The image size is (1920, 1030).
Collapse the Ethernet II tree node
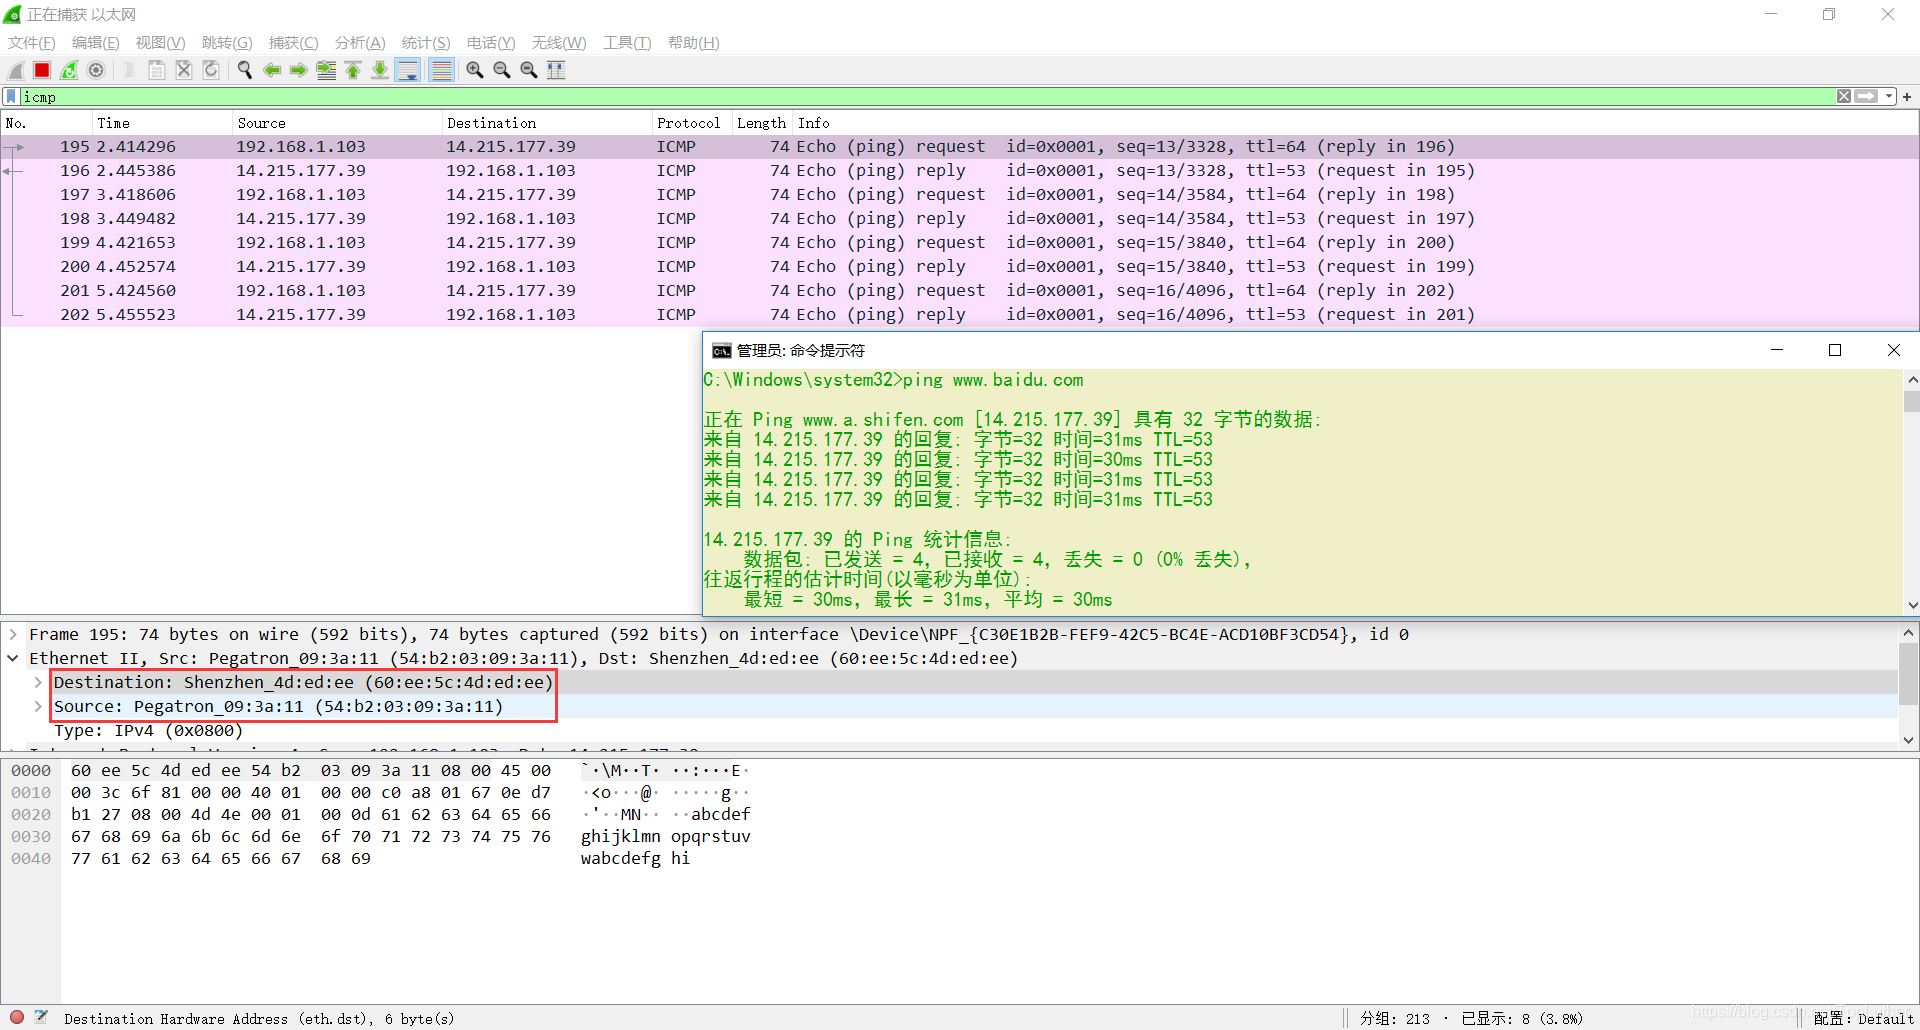click(x=13, y=658)
